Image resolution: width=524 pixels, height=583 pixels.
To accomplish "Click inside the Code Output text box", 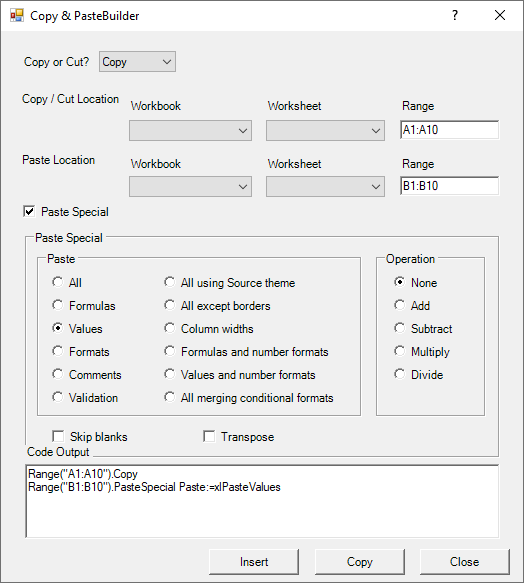I will click(x=262, y=501).
